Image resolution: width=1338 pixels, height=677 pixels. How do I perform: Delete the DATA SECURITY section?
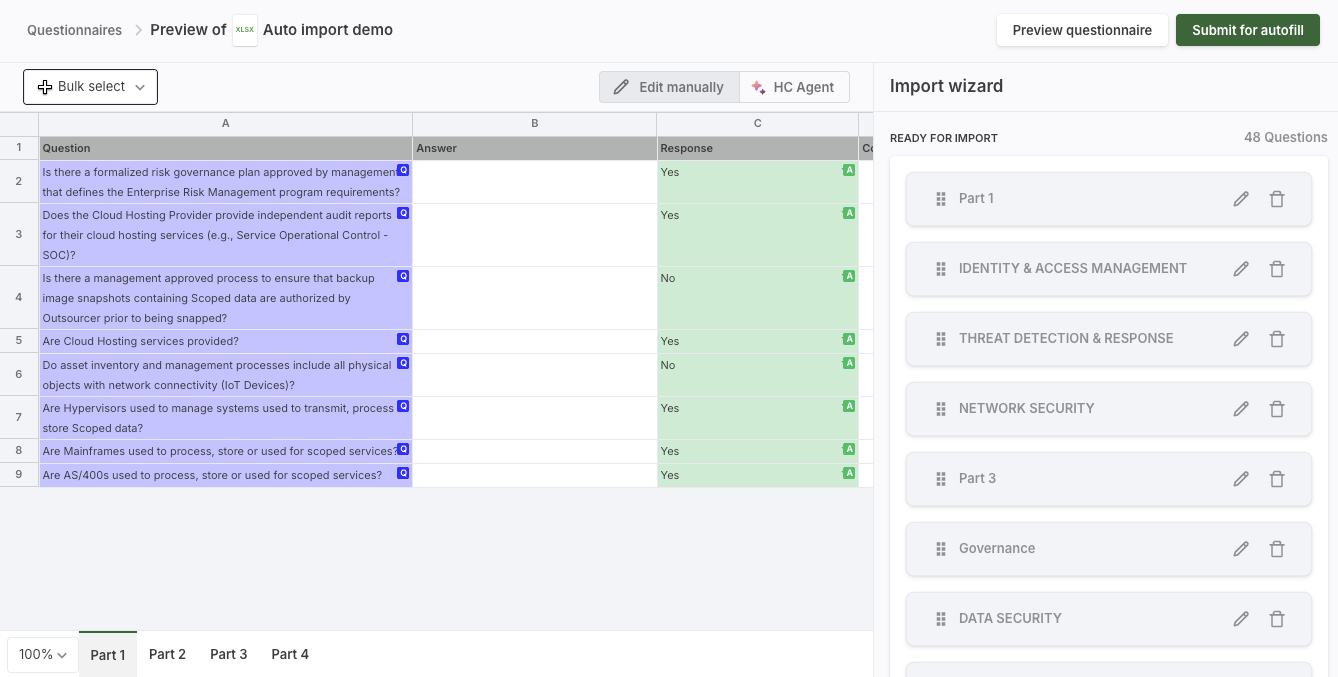click(x=1277, y=619)
